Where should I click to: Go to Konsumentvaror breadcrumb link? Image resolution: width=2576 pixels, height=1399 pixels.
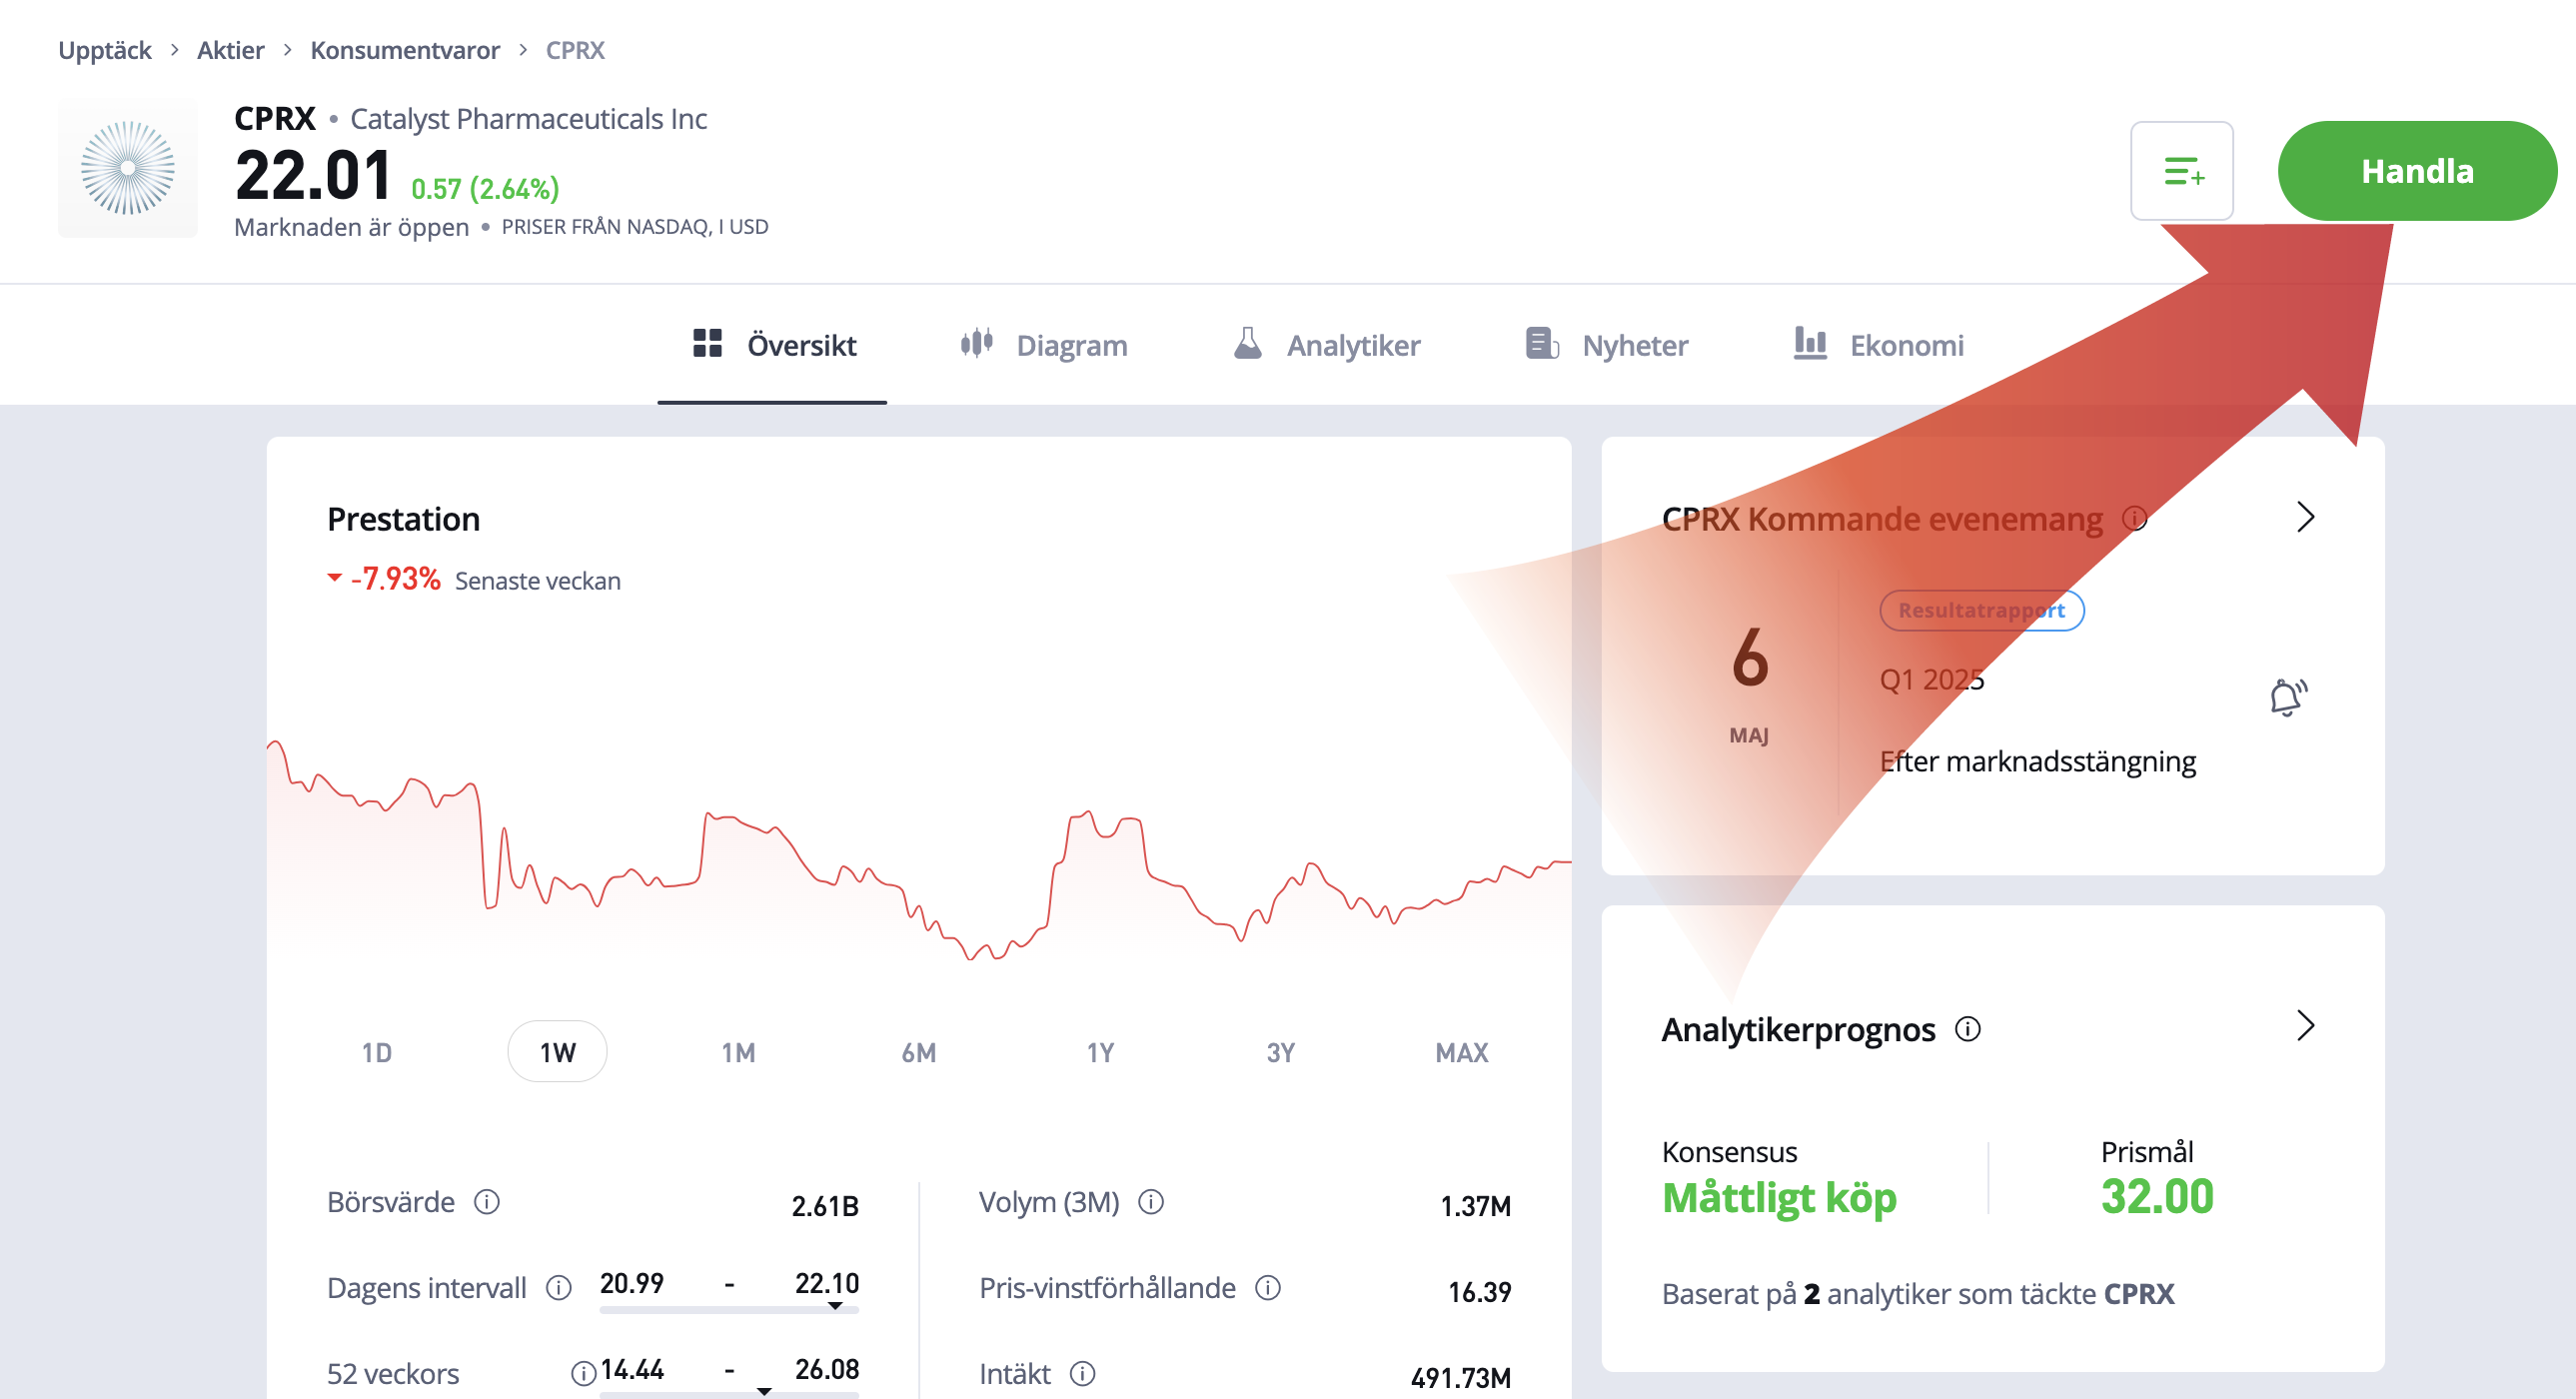[x=404, y=50]
